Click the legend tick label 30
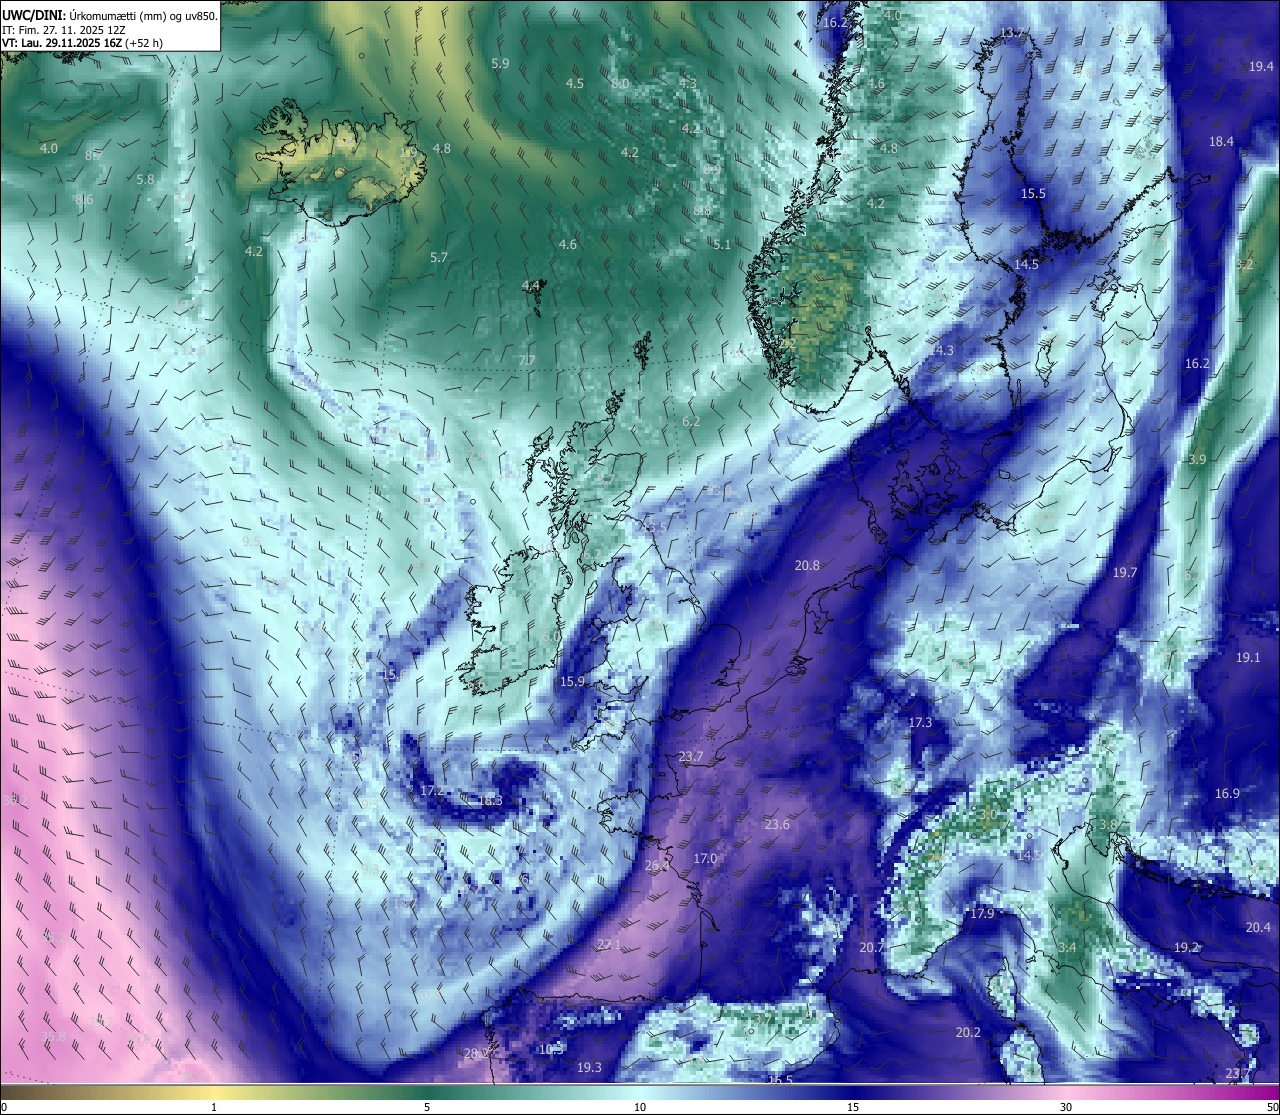 [1066, 1107]
